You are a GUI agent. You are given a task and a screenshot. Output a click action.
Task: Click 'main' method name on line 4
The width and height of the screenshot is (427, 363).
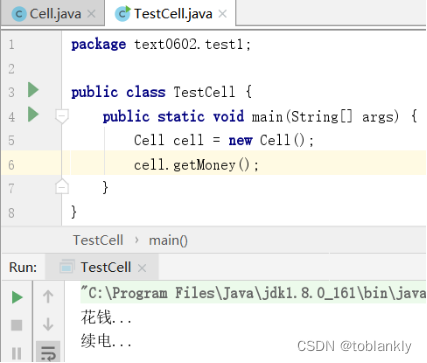tap(267, 117)
